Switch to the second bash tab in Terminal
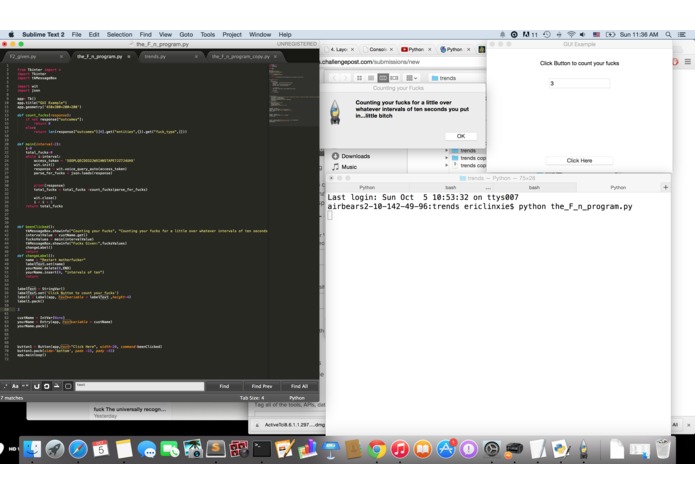The width and height of the screenshot is (695, 494). (x=534, y=187)
